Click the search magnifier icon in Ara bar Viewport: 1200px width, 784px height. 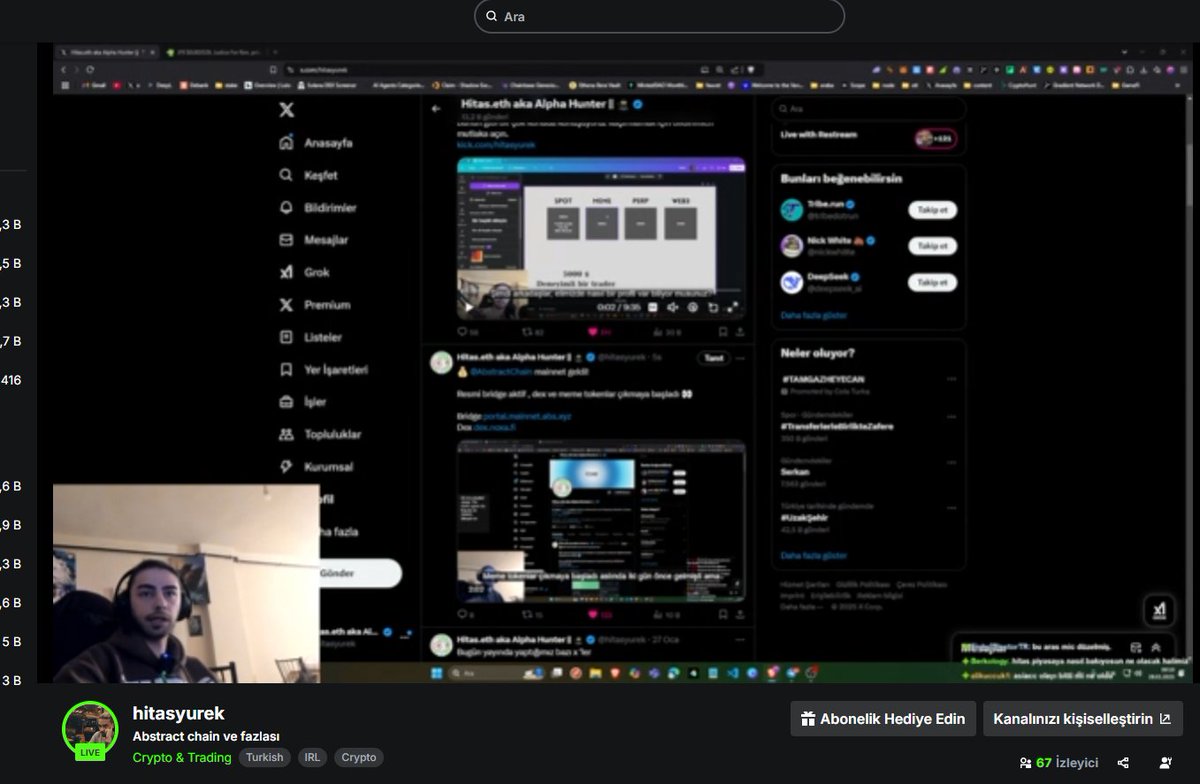click(x=491, y=17)
